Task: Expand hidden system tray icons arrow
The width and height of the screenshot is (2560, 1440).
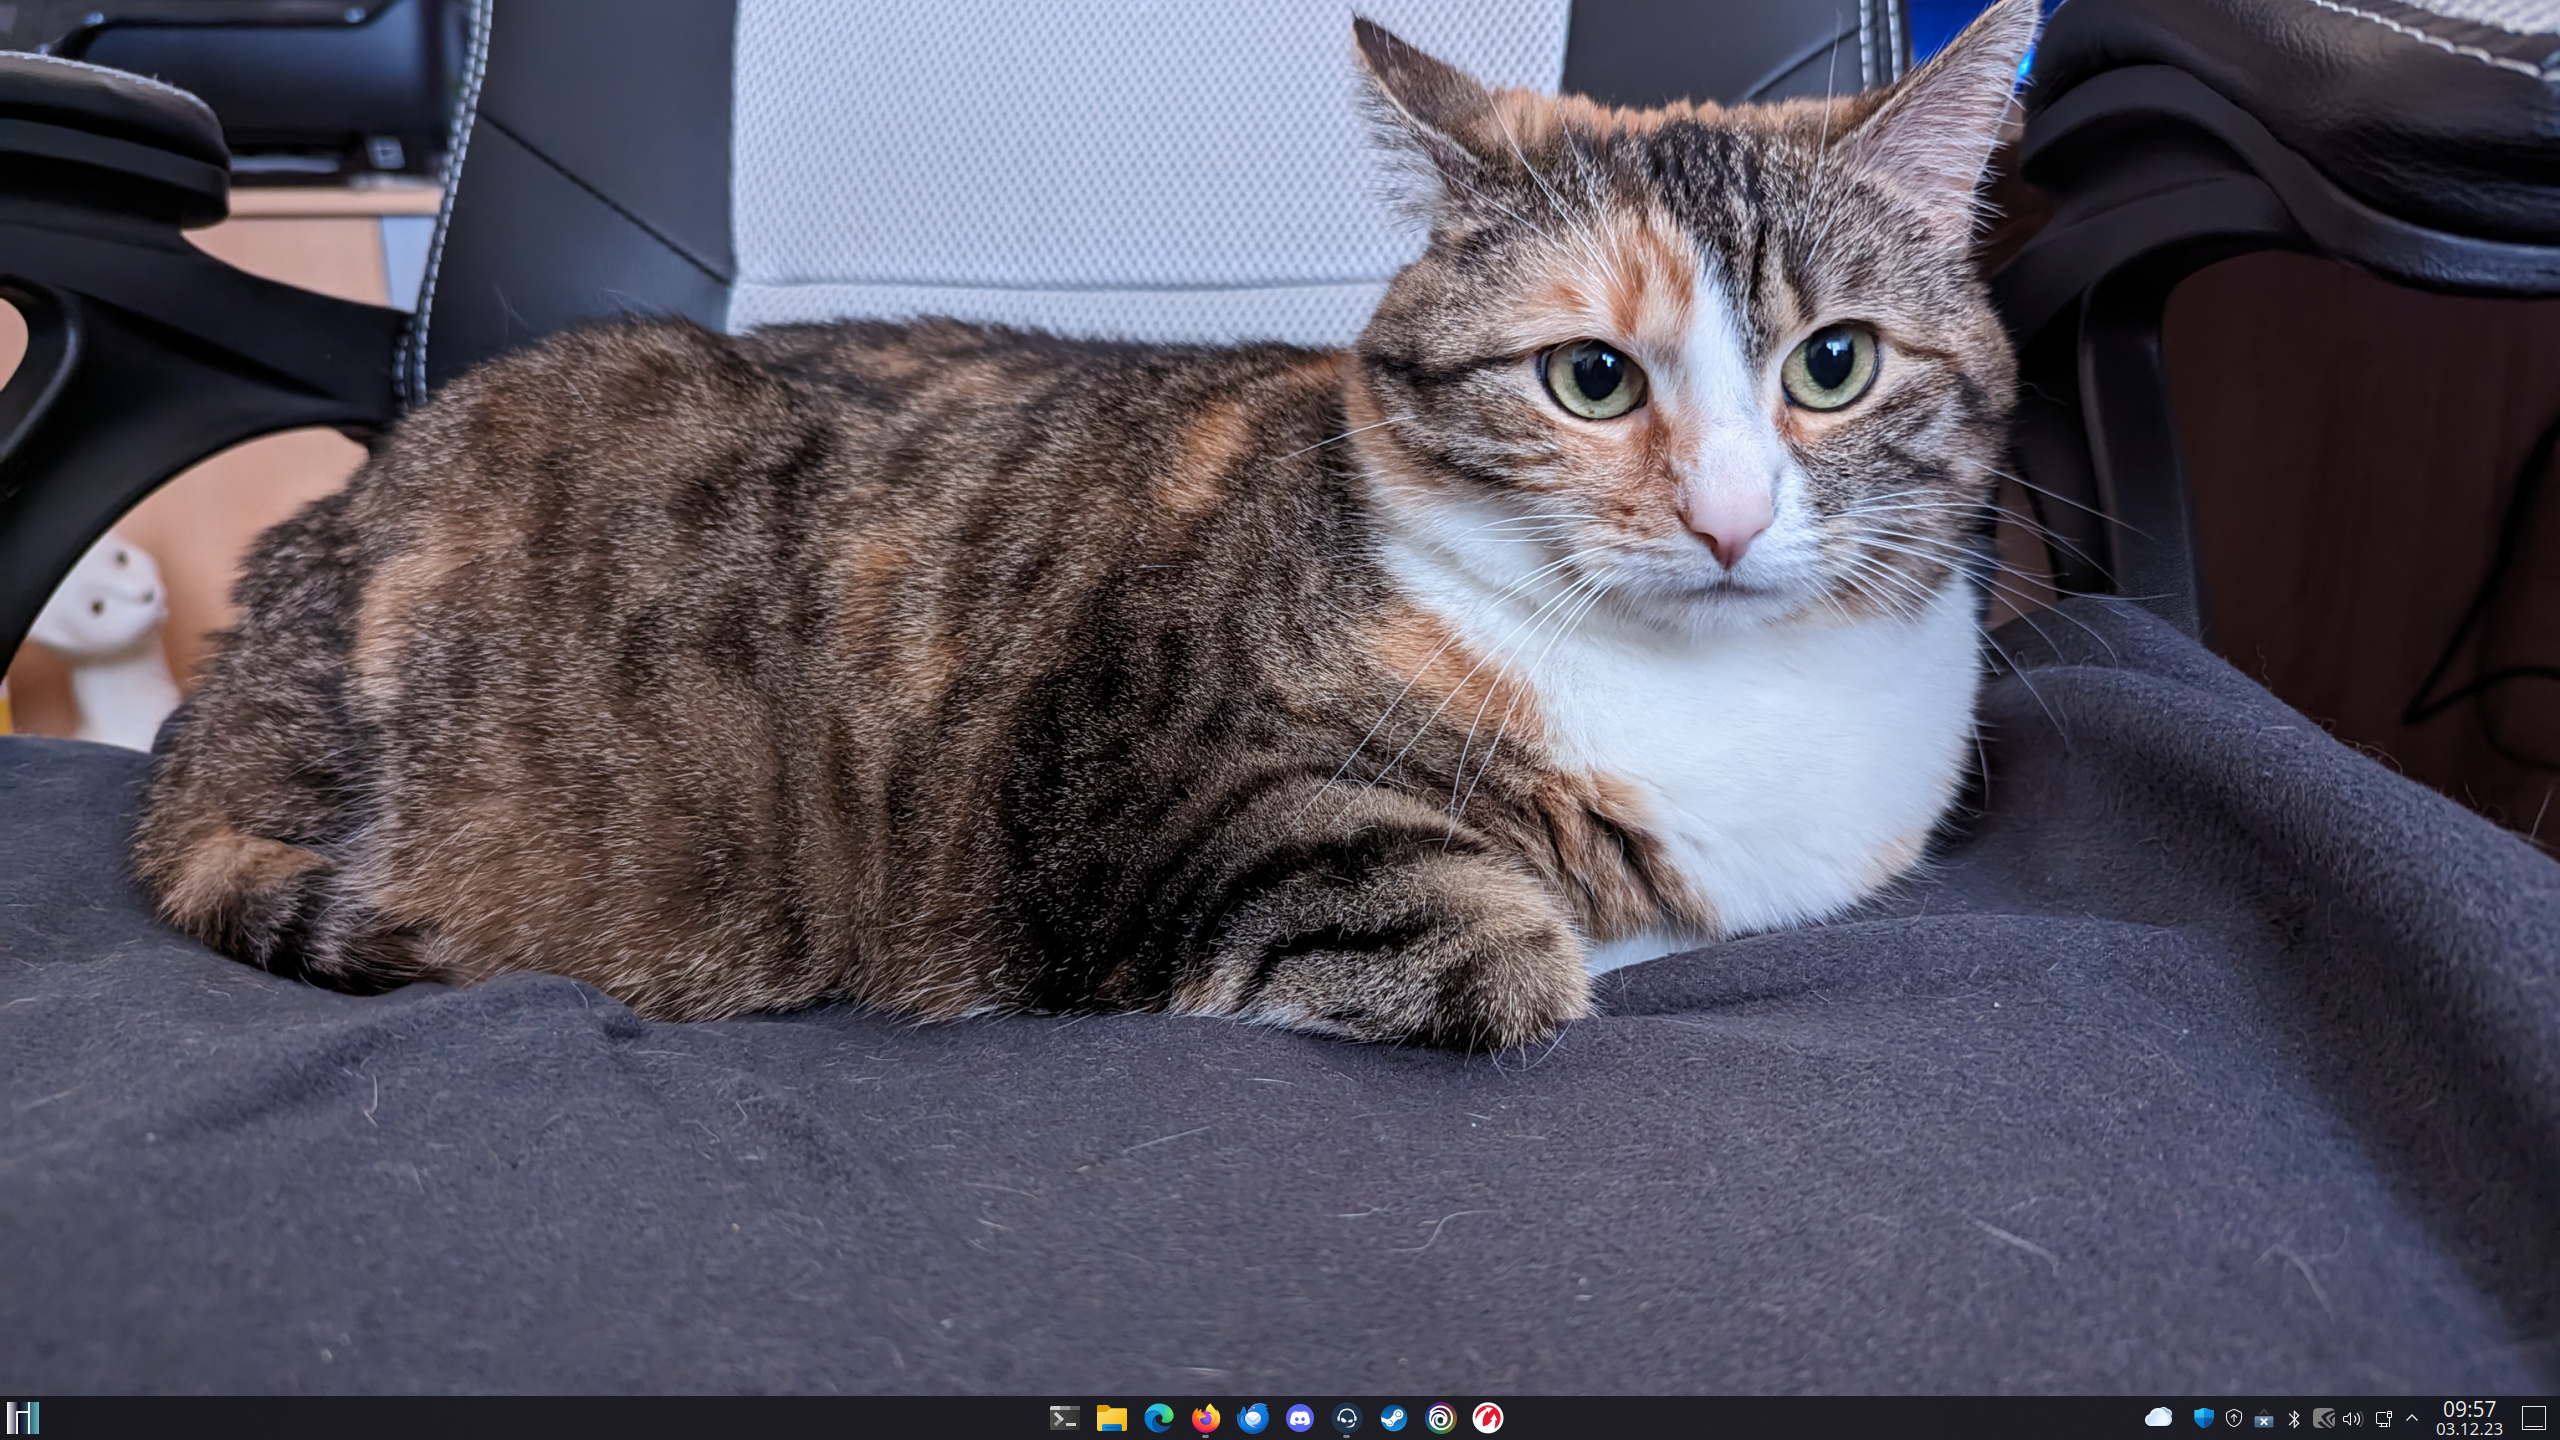Action: tap(2412, 1418)
